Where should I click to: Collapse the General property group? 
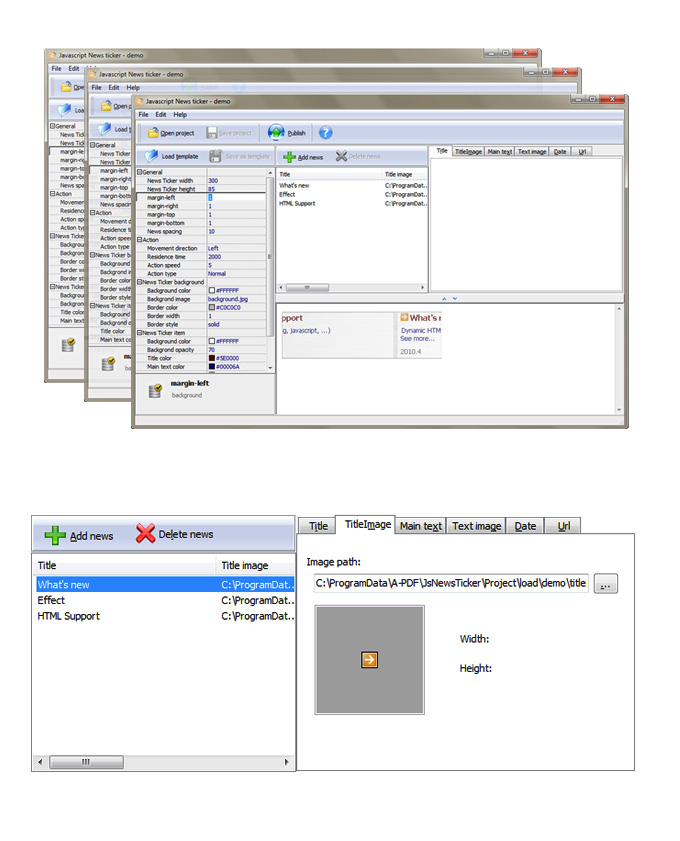[x=138, y=172]
